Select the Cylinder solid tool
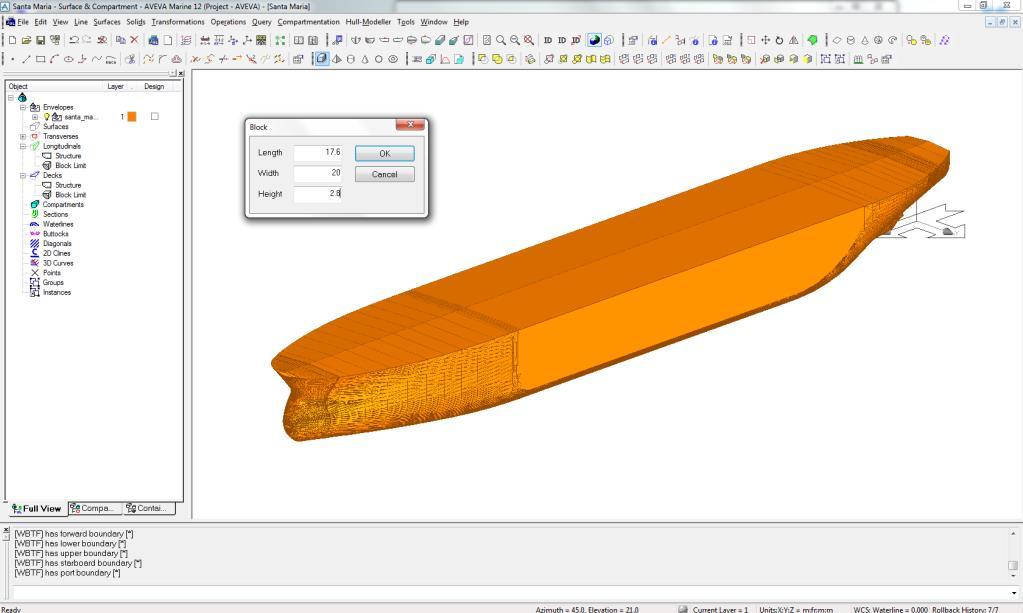1023x613 pixels. [350, 59]
